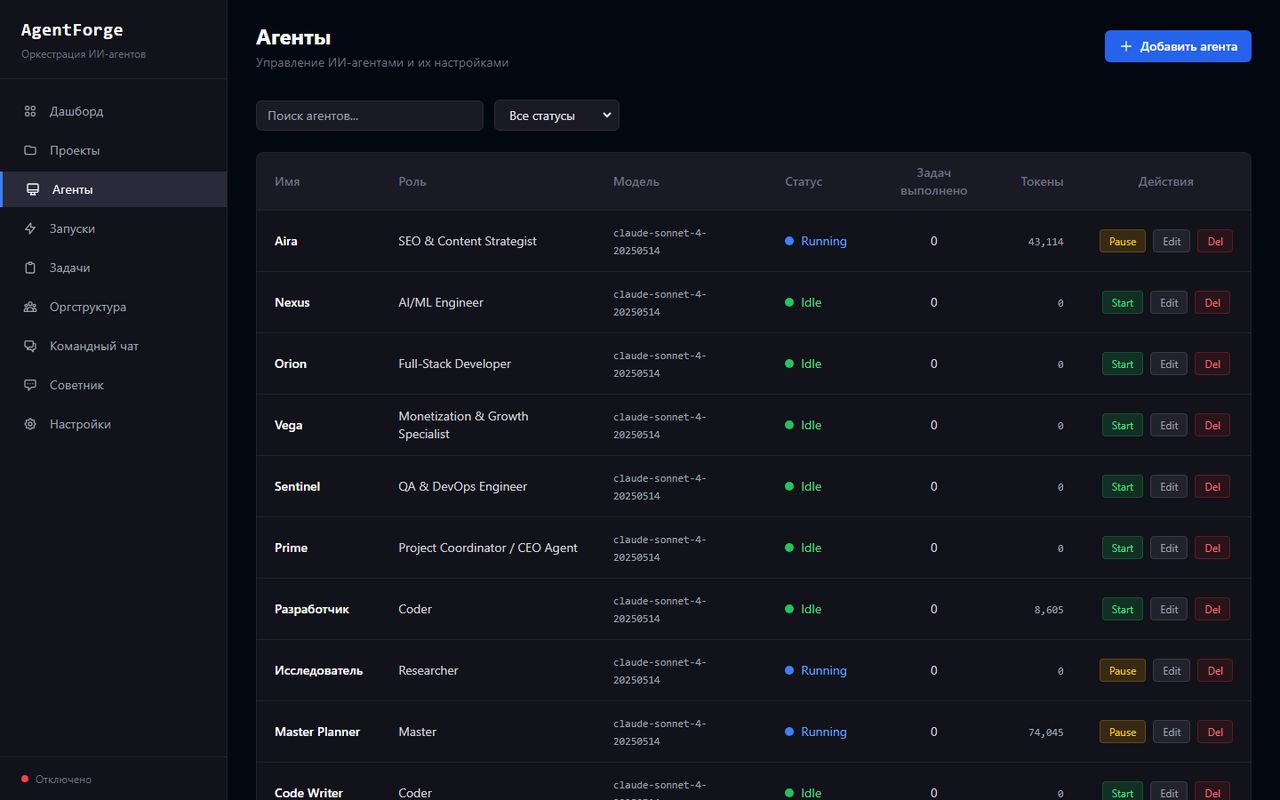Start the Nexus agent

point(1122,302)
